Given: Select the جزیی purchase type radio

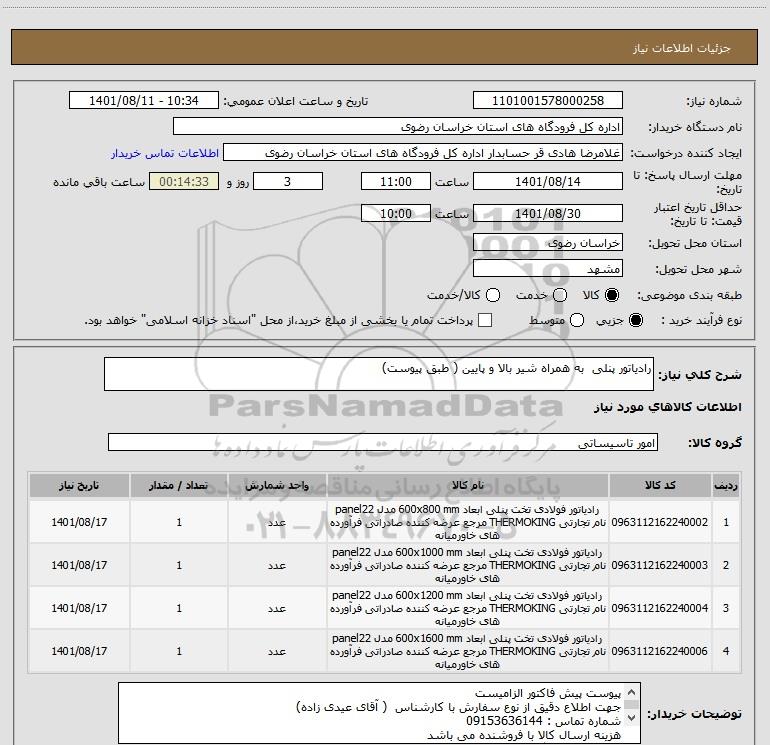Looking at the screenshot, I should click(635, 320).
